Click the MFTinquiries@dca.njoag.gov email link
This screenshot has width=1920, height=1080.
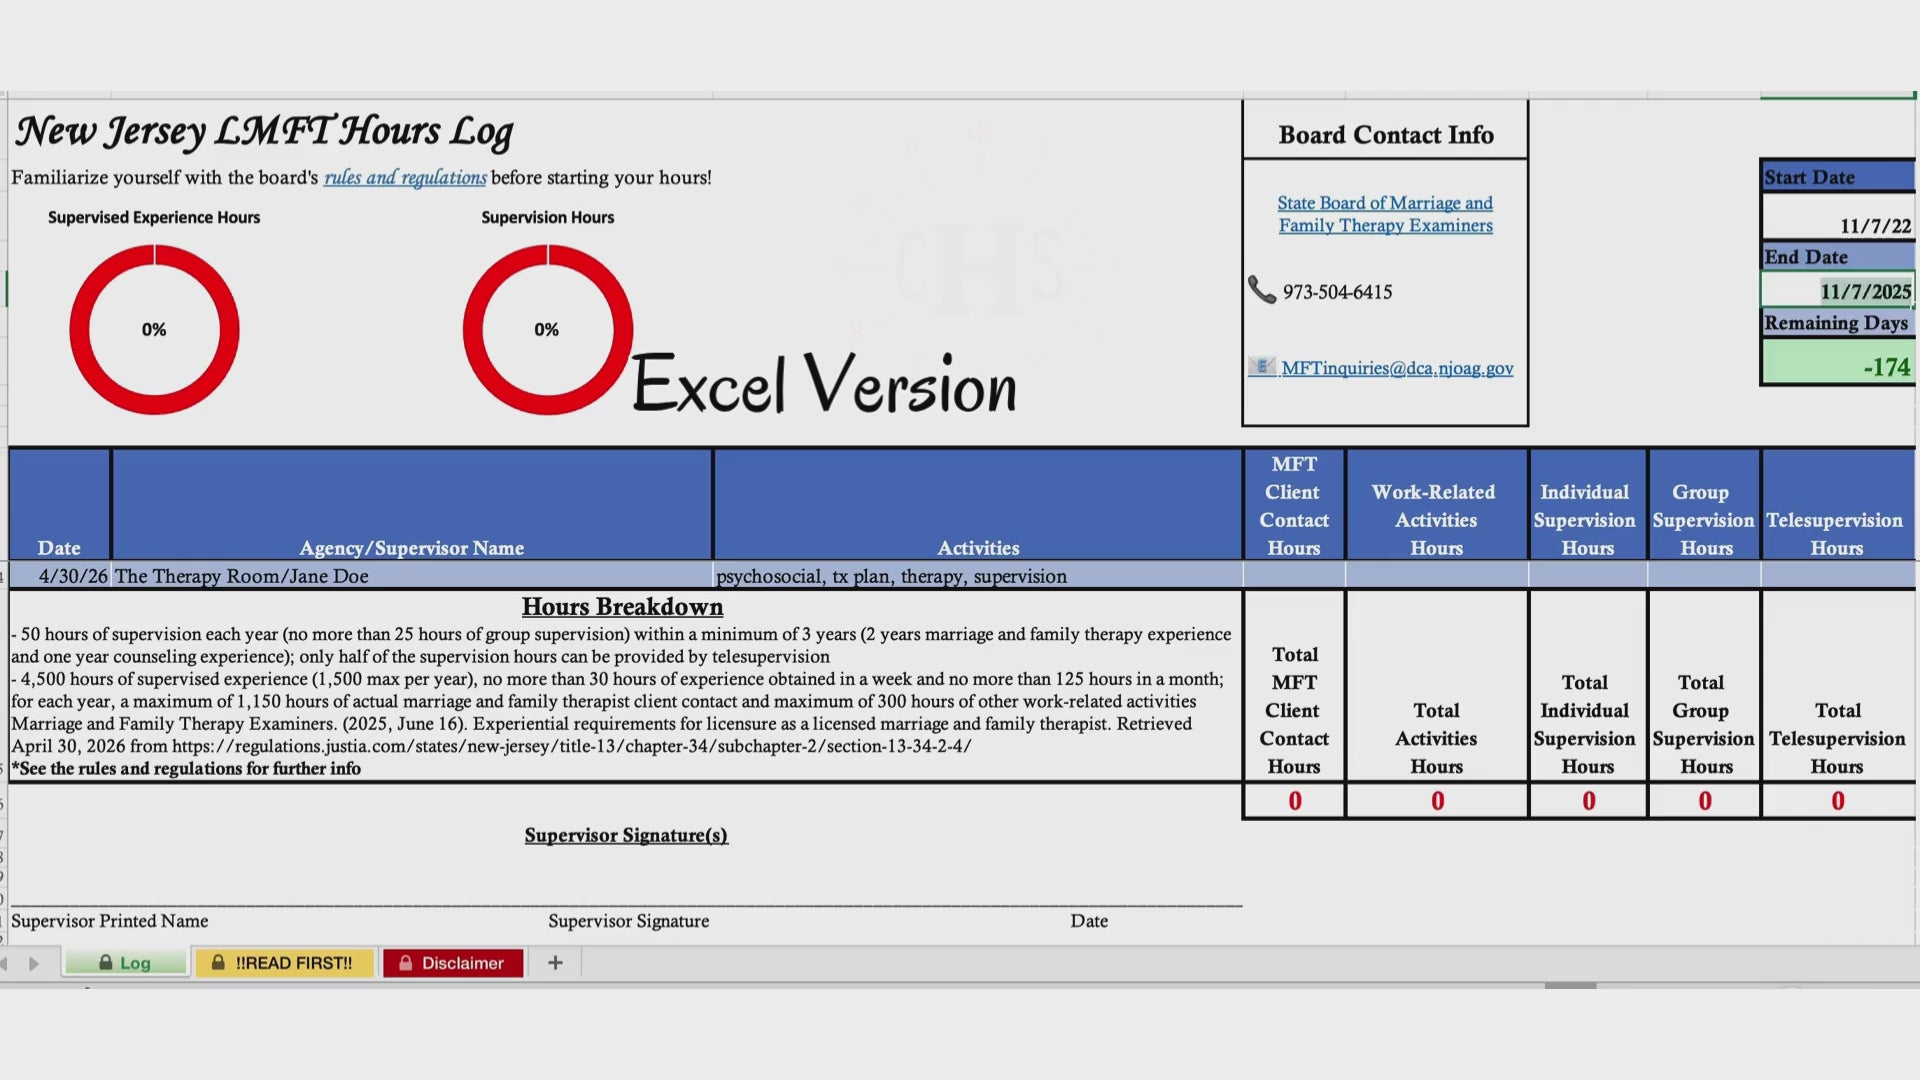1397,368
